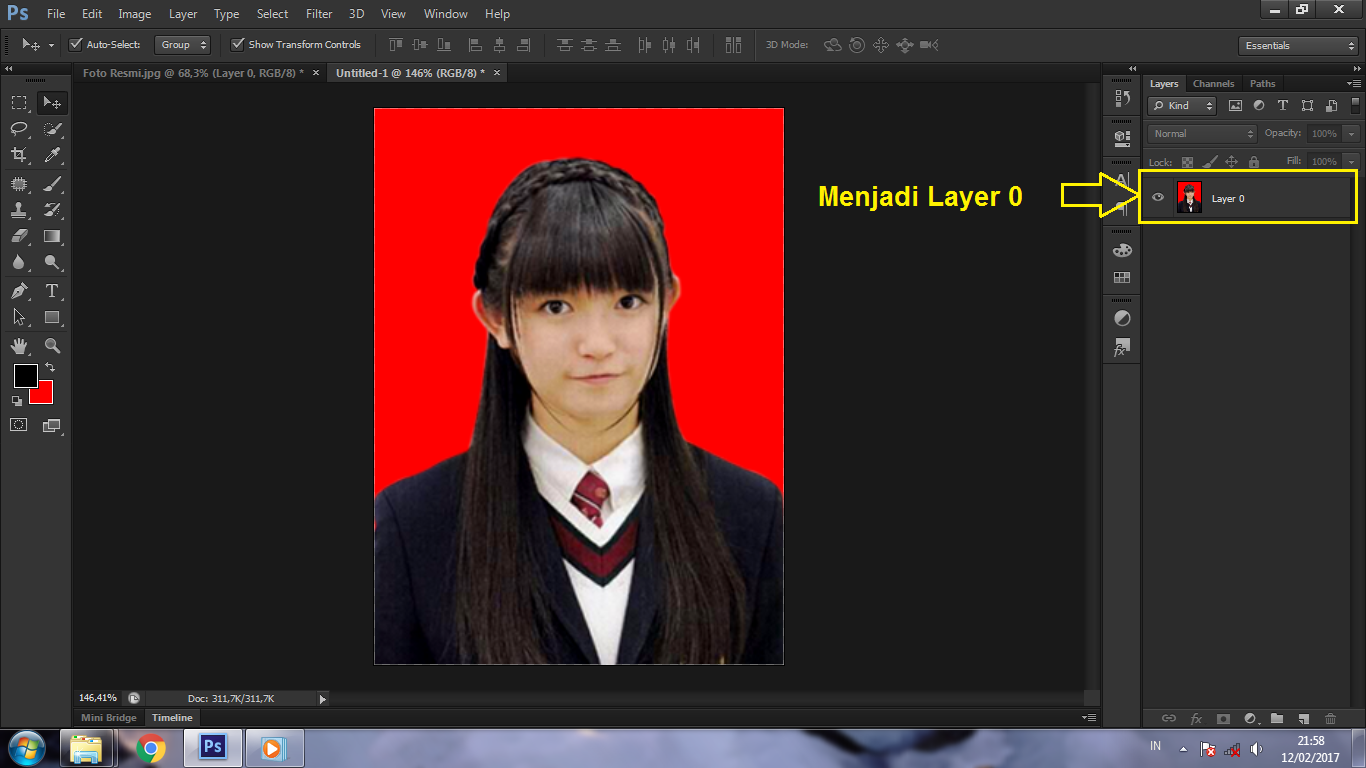Open the layer filter Kind dropdown
The image size is (1366, 768).
pyautogui.click(x=1182, y=106)
